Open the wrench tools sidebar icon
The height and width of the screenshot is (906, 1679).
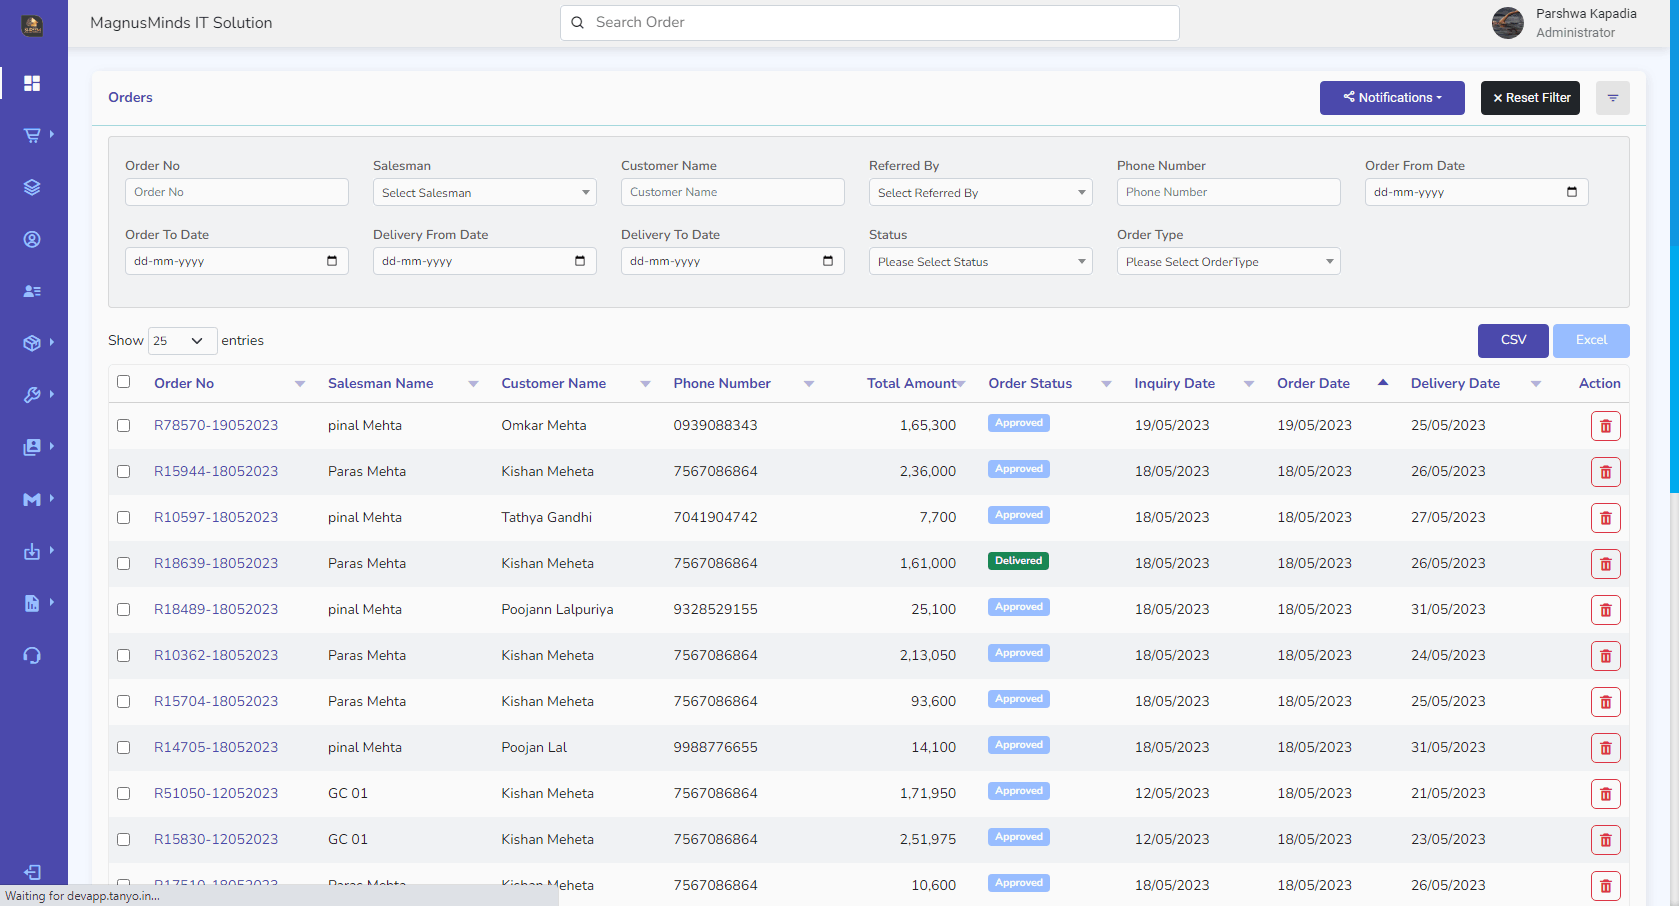coord(32,395)
